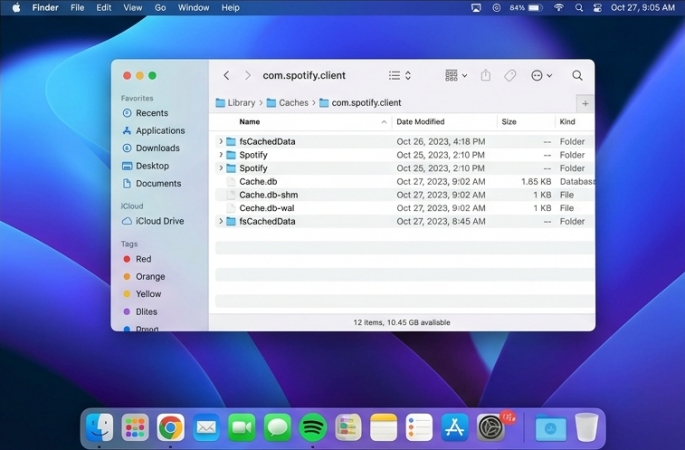Open the list view switcher
Screen dimensions: 685x450
point(400,76)
